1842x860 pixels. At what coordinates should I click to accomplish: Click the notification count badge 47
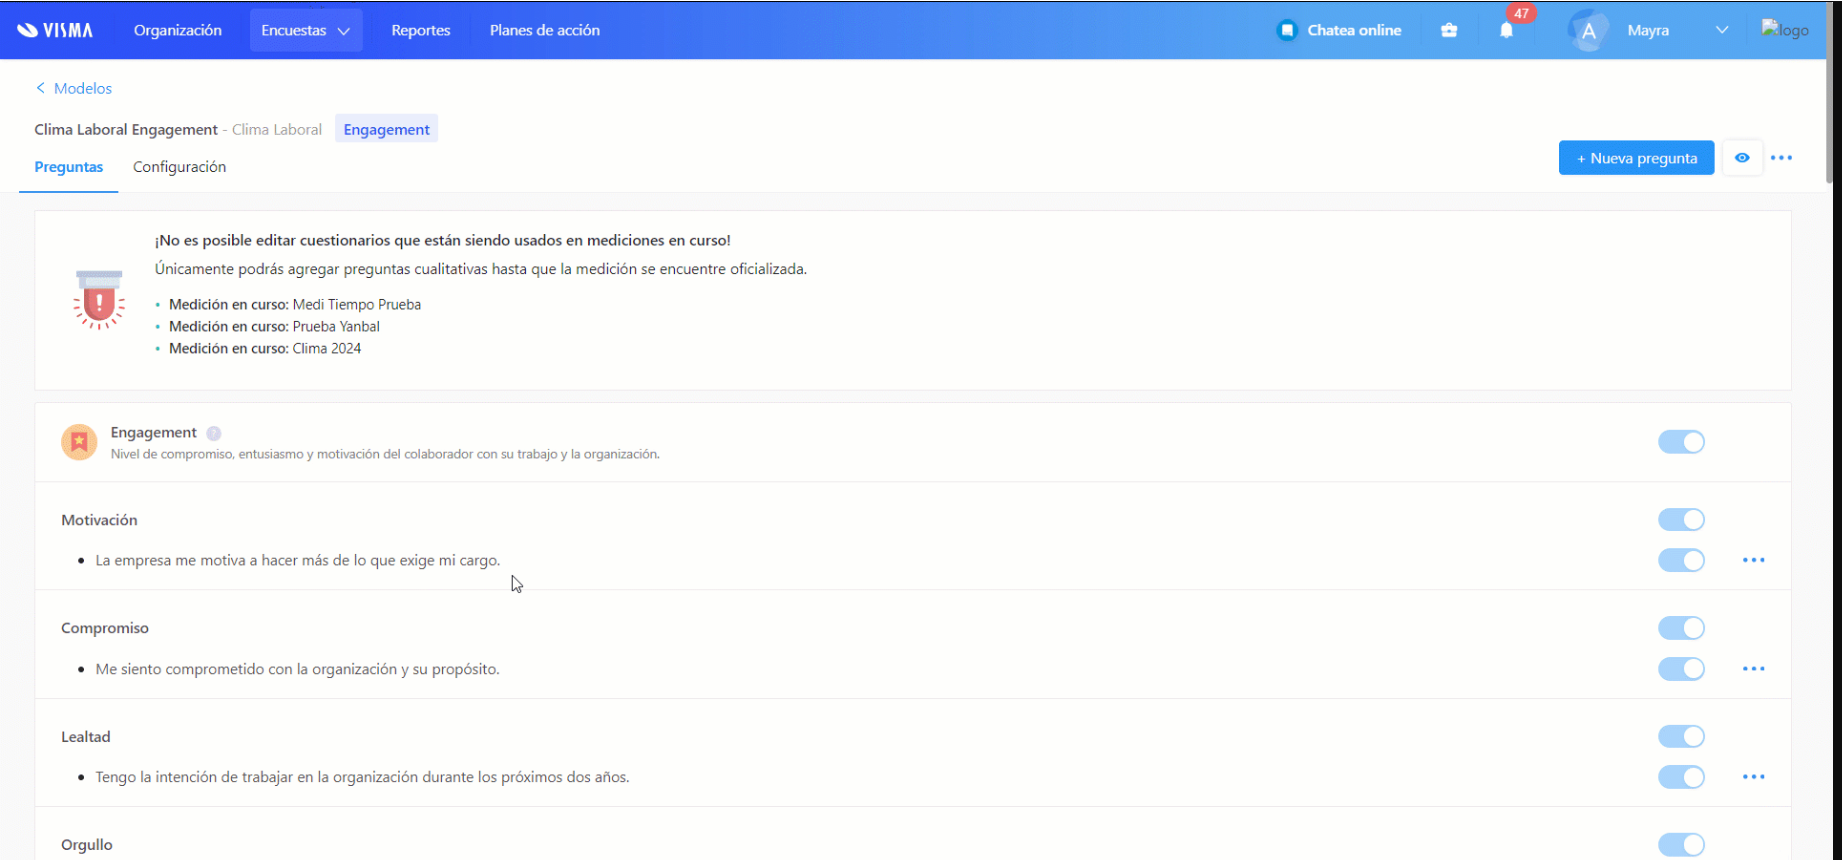1521,13
